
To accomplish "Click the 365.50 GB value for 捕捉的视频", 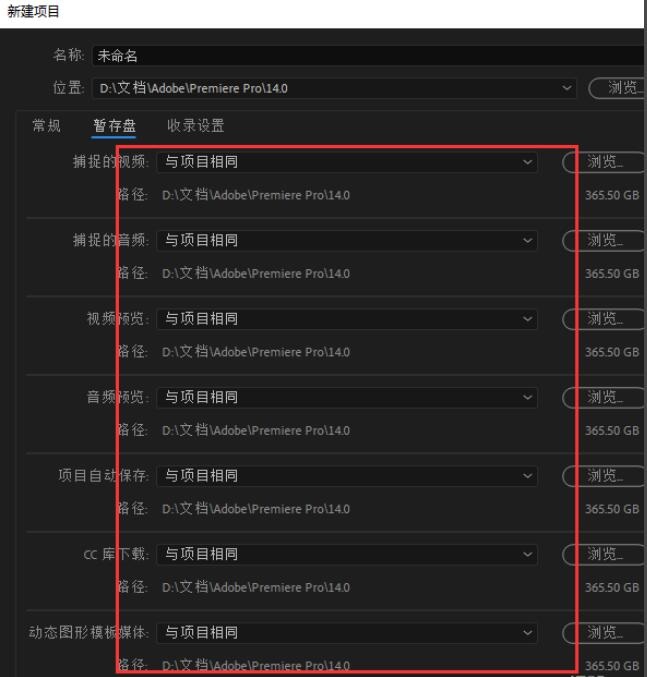I will coord(612,195).
